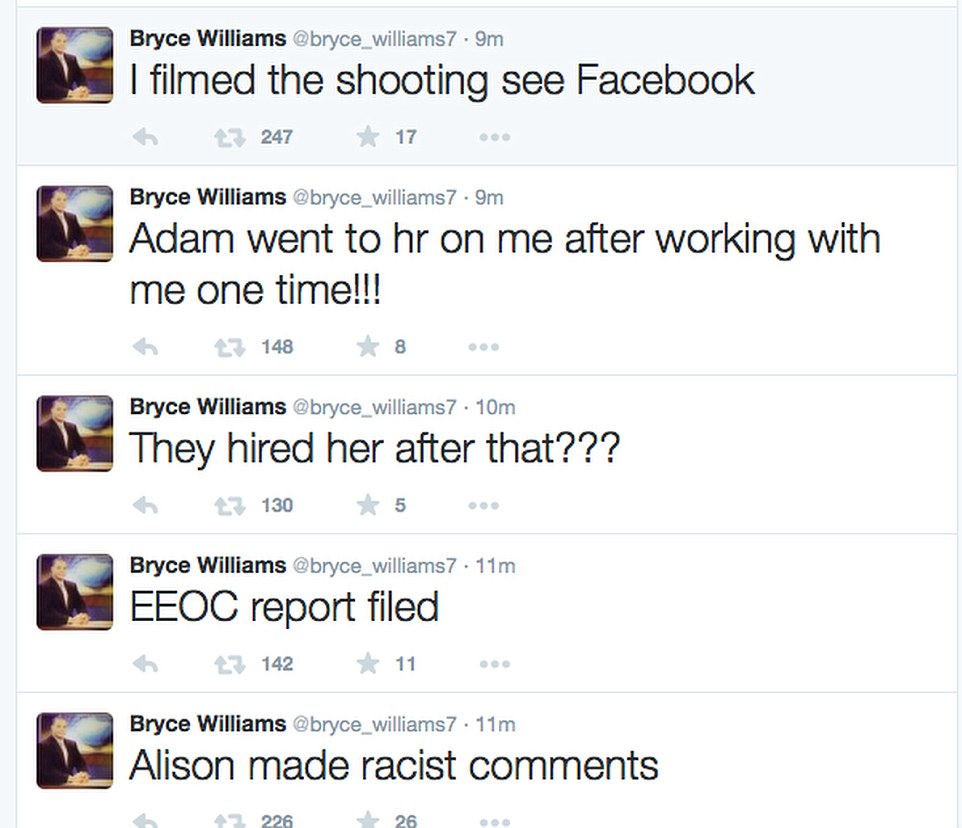This screenshot has height=828, width=962.
Task: Reply to the 'I filmed the shooting' tweet
Action: coord(145,137)
